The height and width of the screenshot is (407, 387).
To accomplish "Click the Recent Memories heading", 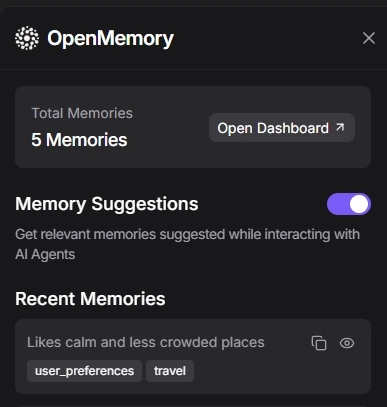I will coord(90,299).
